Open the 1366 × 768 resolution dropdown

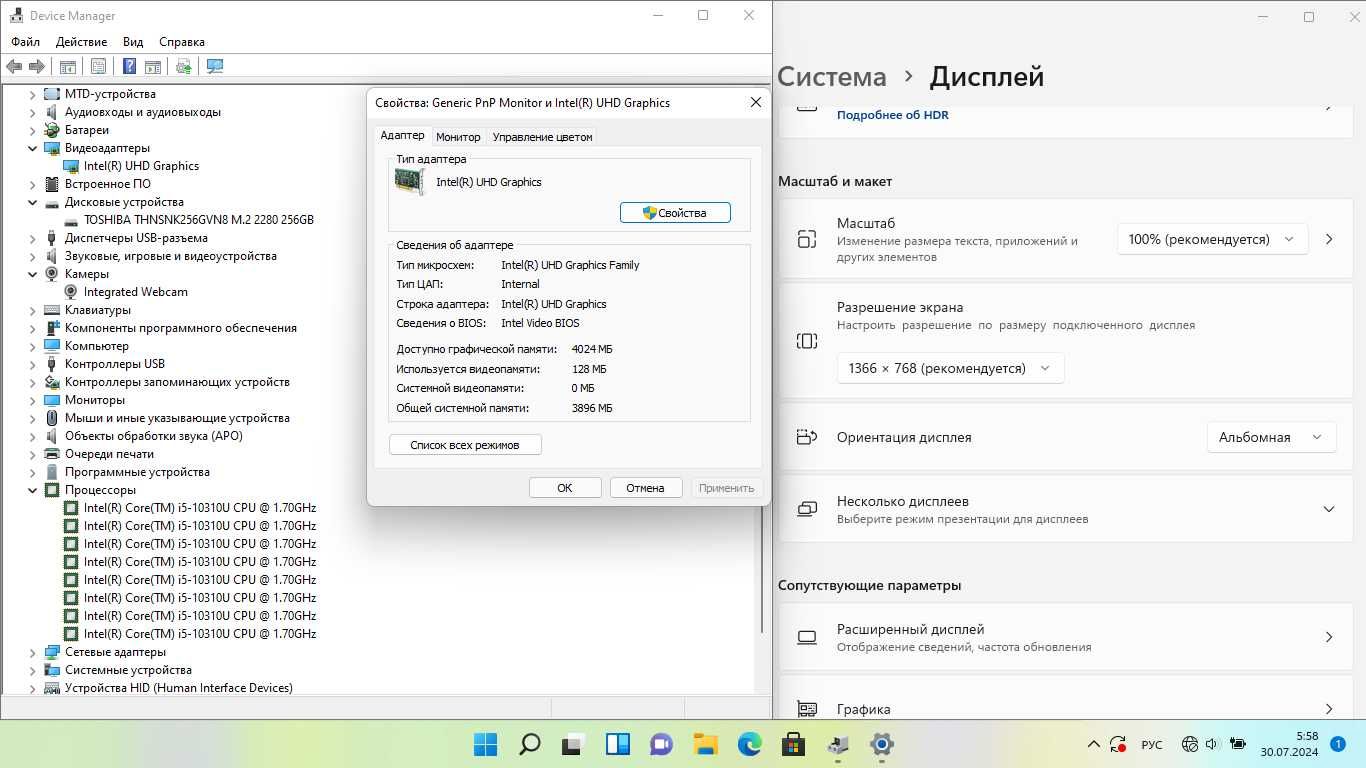(950, 368)
